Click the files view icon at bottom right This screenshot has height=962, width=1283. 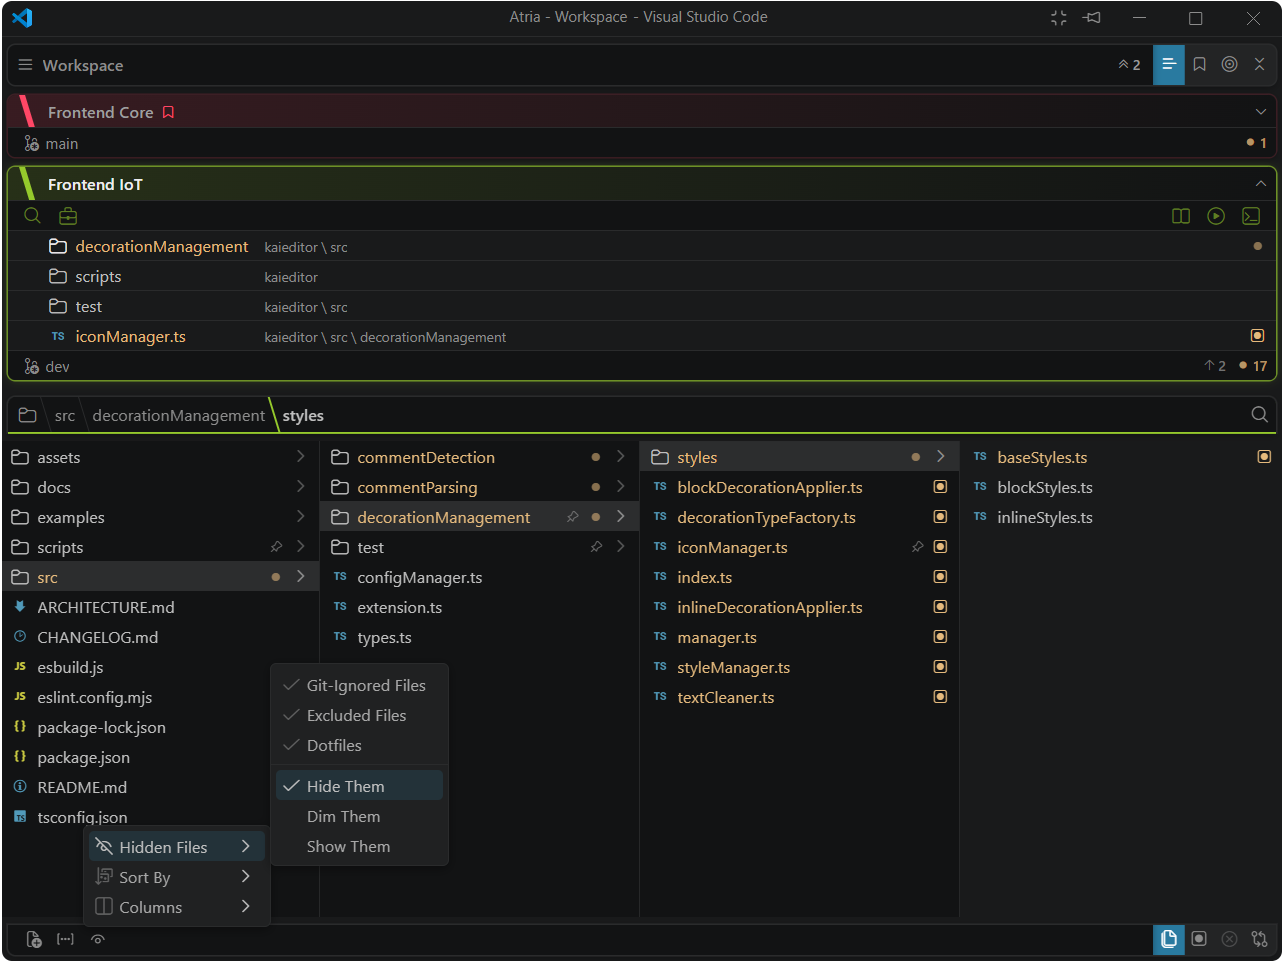[1169, 940]
